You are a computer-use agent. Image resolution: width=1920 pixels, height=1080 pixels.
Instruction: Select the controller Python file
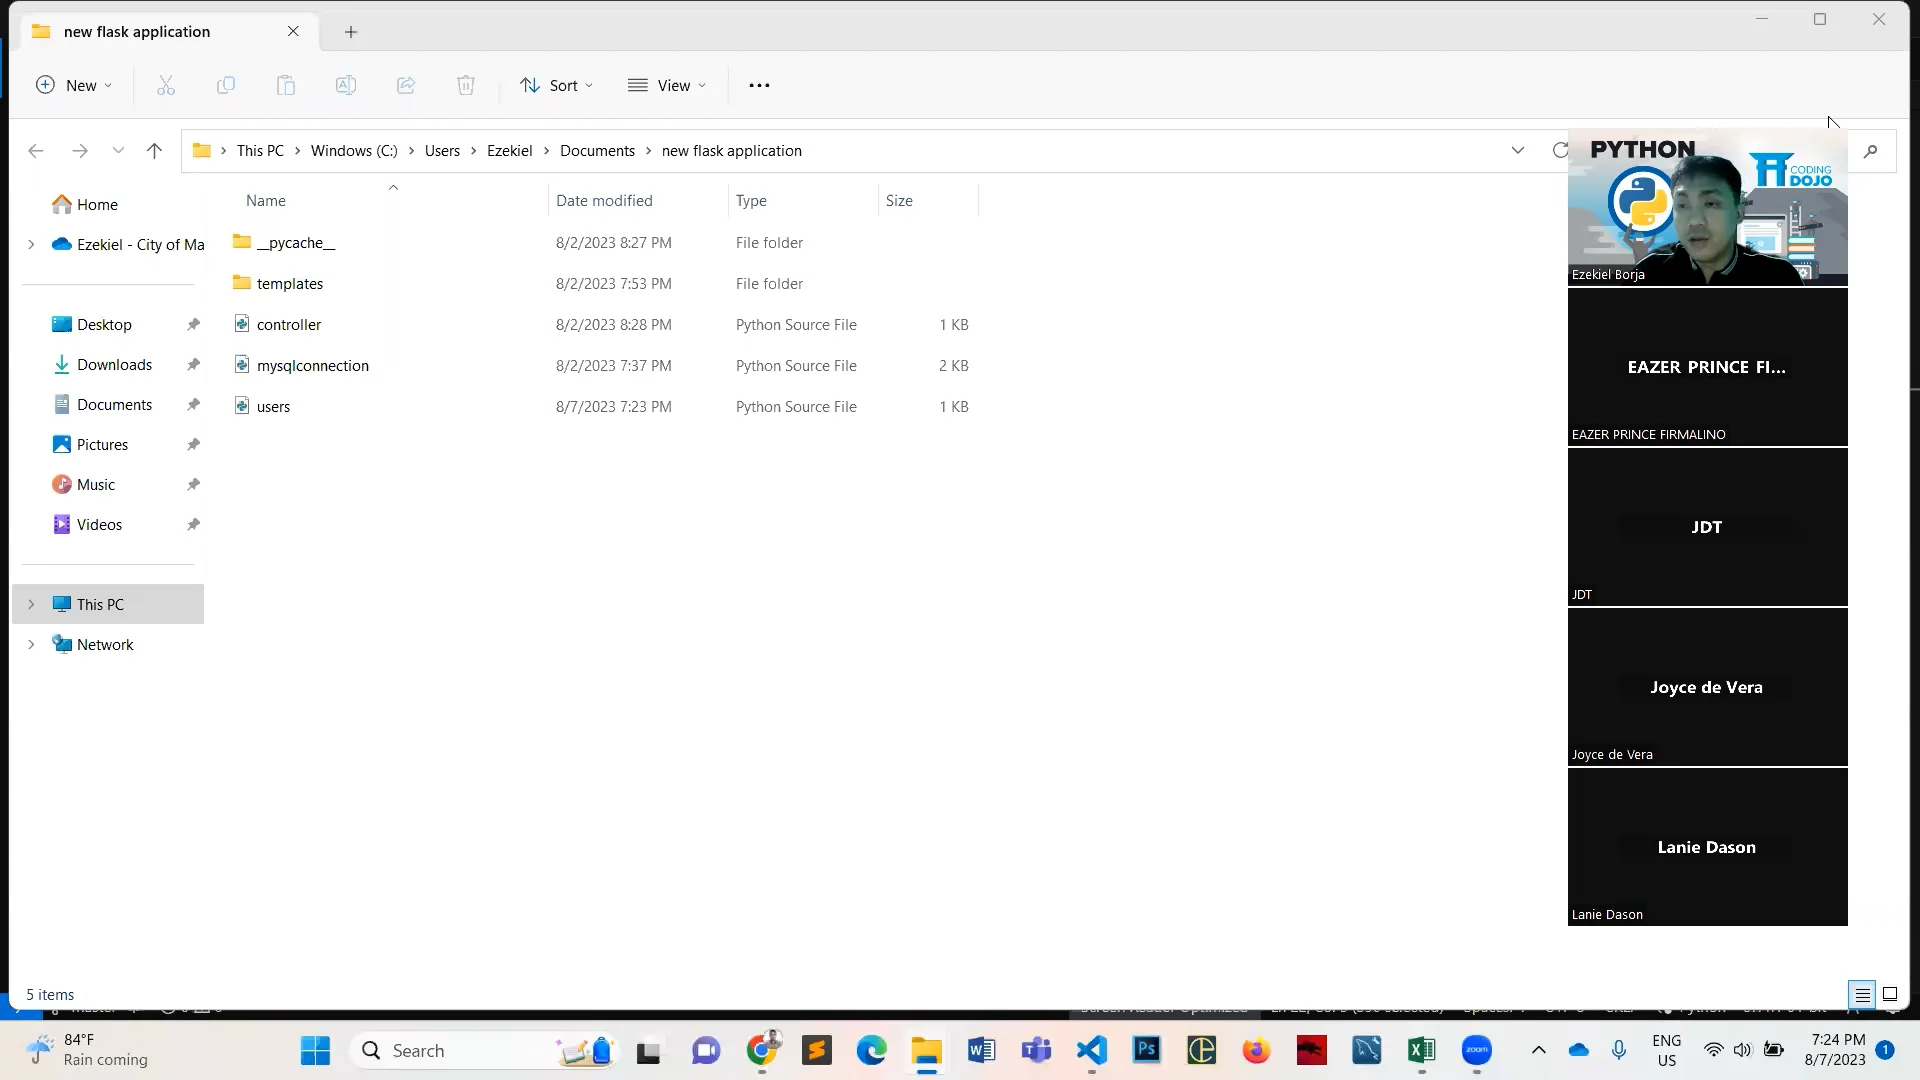click(x=289, y=325)
